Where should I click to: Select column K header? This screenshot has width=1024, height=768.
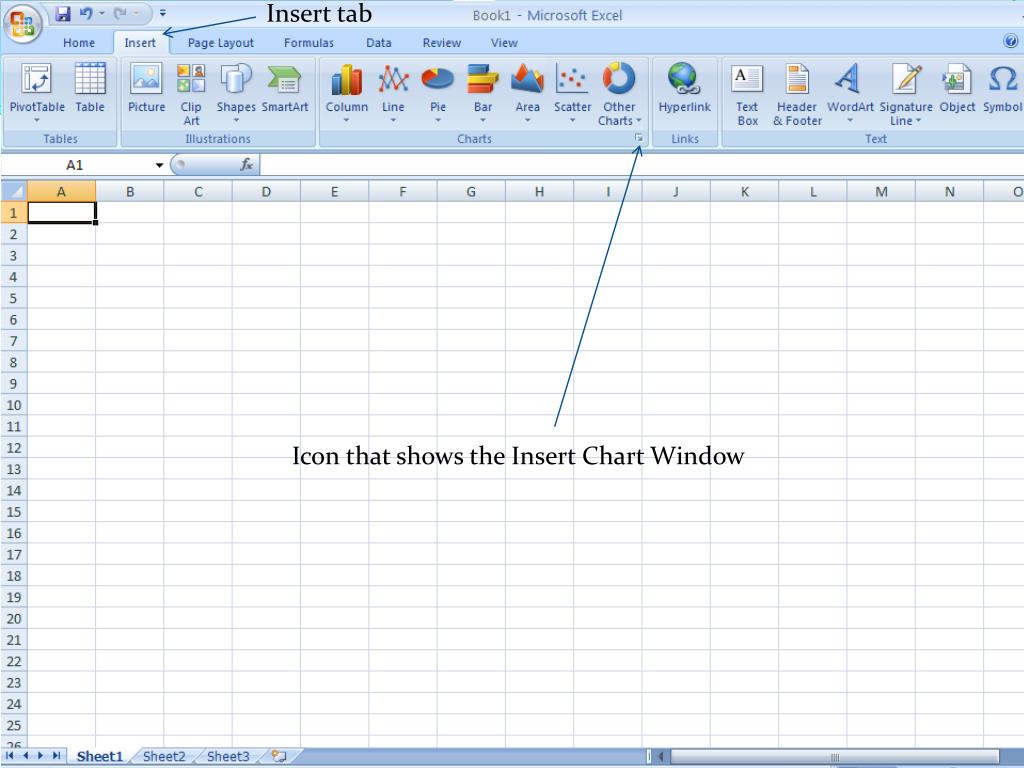pyautogui.click(x=744, y=191)
